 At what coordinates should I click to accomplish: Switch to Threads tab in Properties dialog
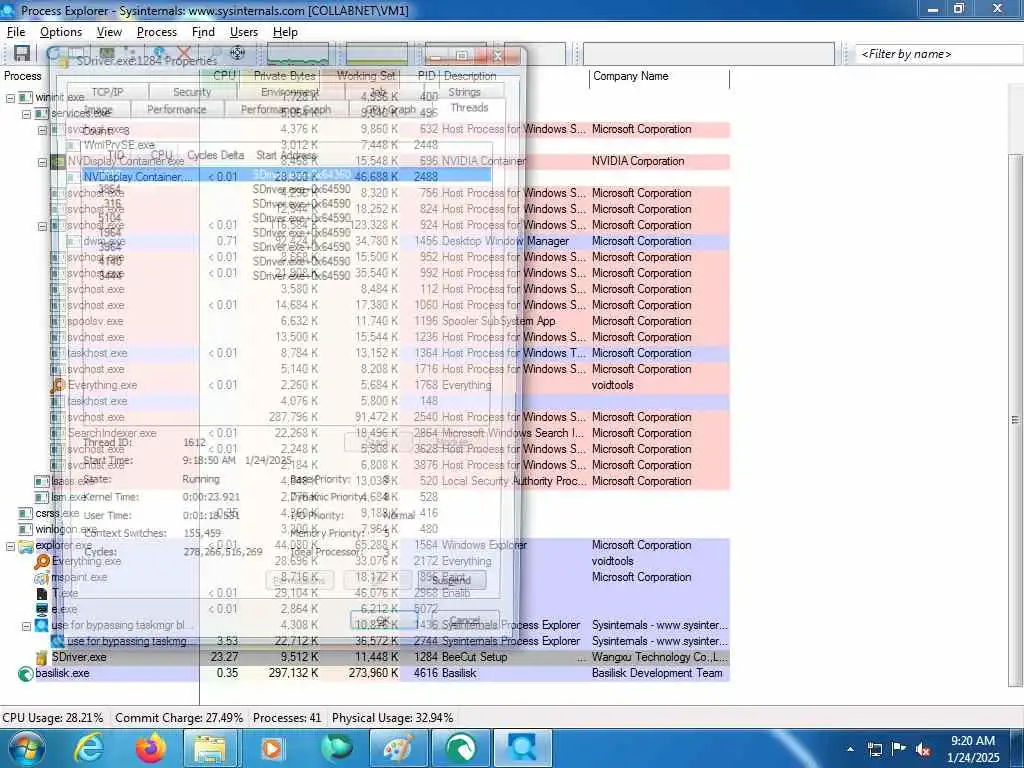point(469,108)
